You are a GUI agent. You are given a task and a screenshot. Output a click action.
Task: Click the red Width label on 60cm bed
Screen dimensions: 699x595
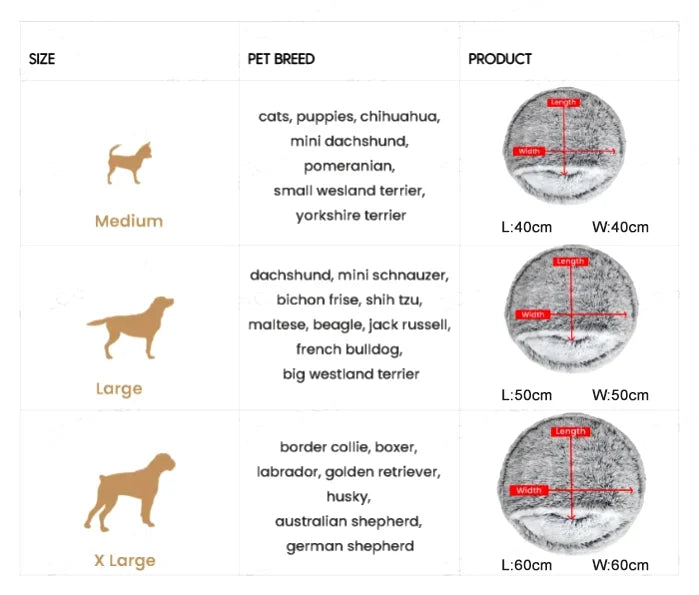click(x=528, y=490)
